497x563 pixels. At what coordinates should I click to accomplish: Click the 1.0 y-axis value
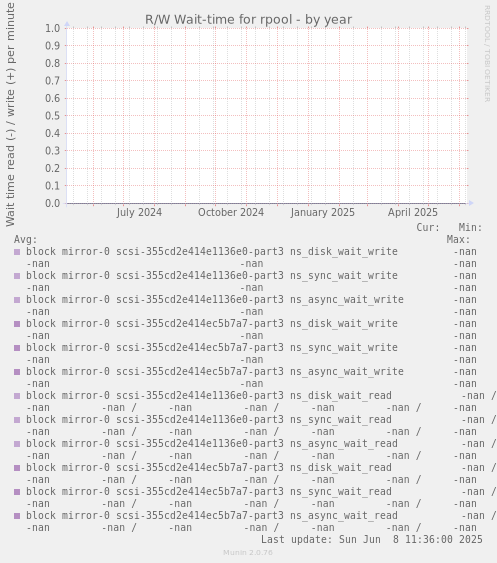(52, 28)
